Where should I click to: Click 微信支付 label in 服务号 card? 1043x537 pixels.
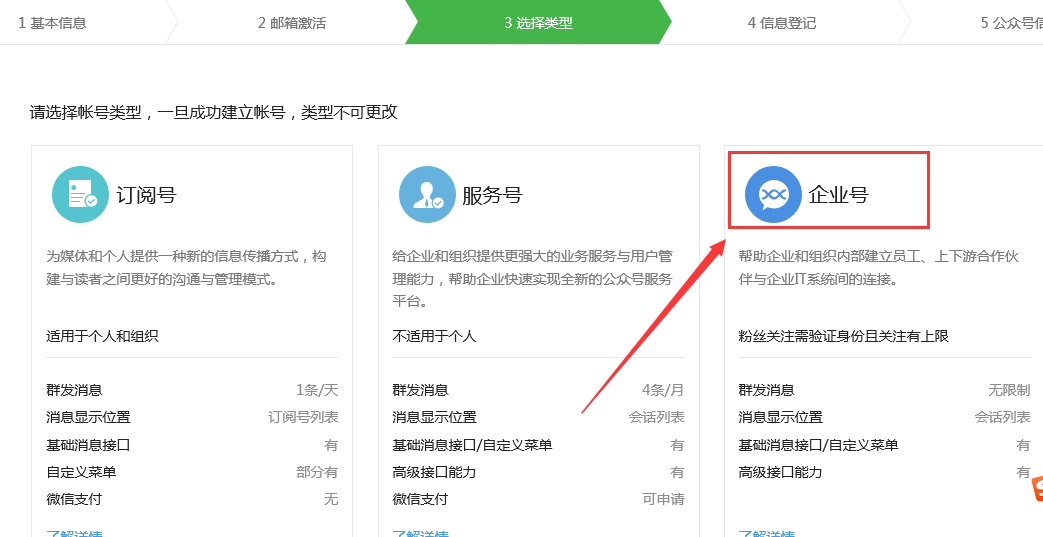tap(420, 499)
